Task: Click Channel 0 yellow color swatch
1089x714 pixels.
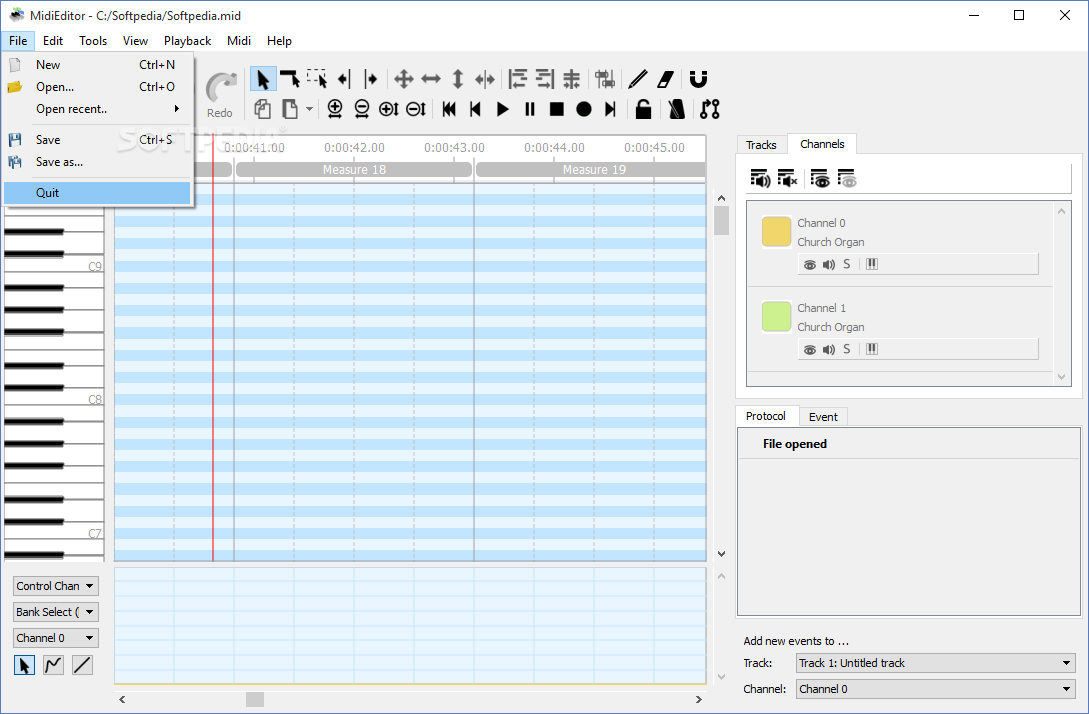Action: click(776, 232)
